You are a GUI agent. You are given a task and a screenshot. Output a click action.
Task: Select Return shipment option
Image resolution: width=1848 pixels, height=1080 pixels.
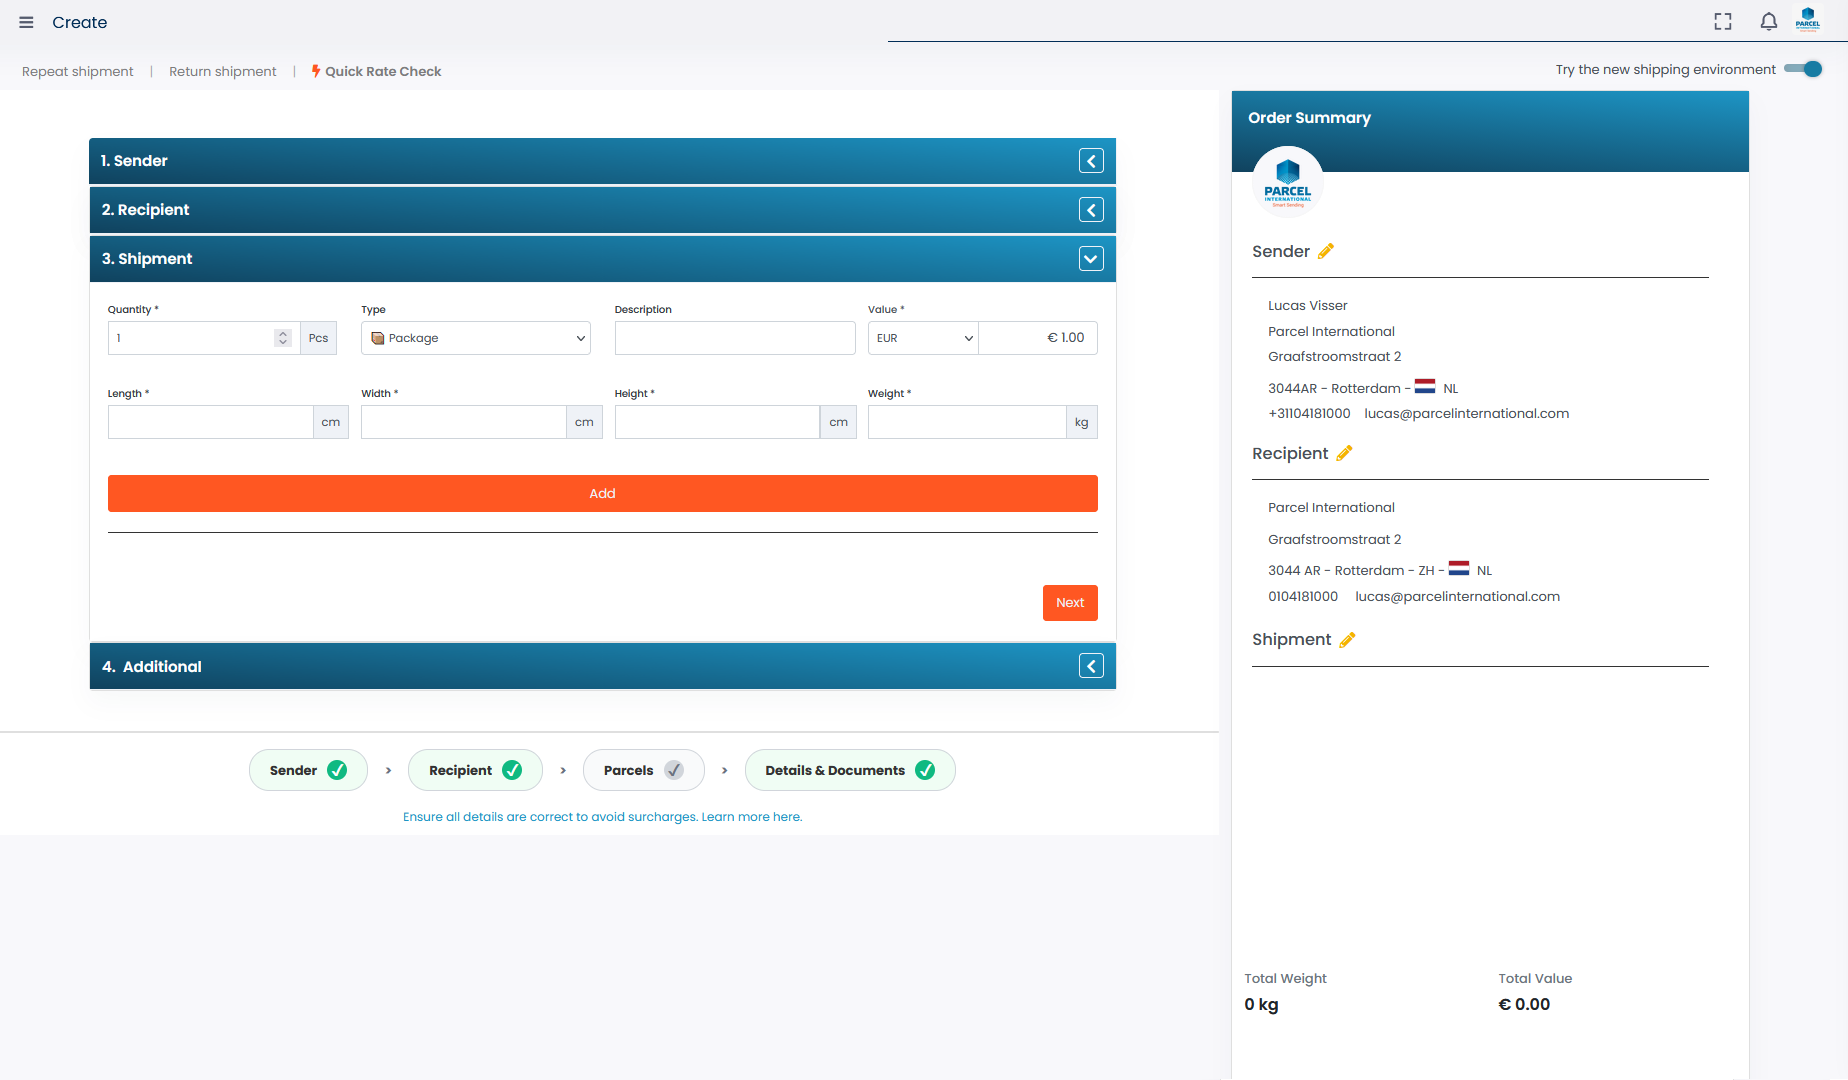(222, 71)
